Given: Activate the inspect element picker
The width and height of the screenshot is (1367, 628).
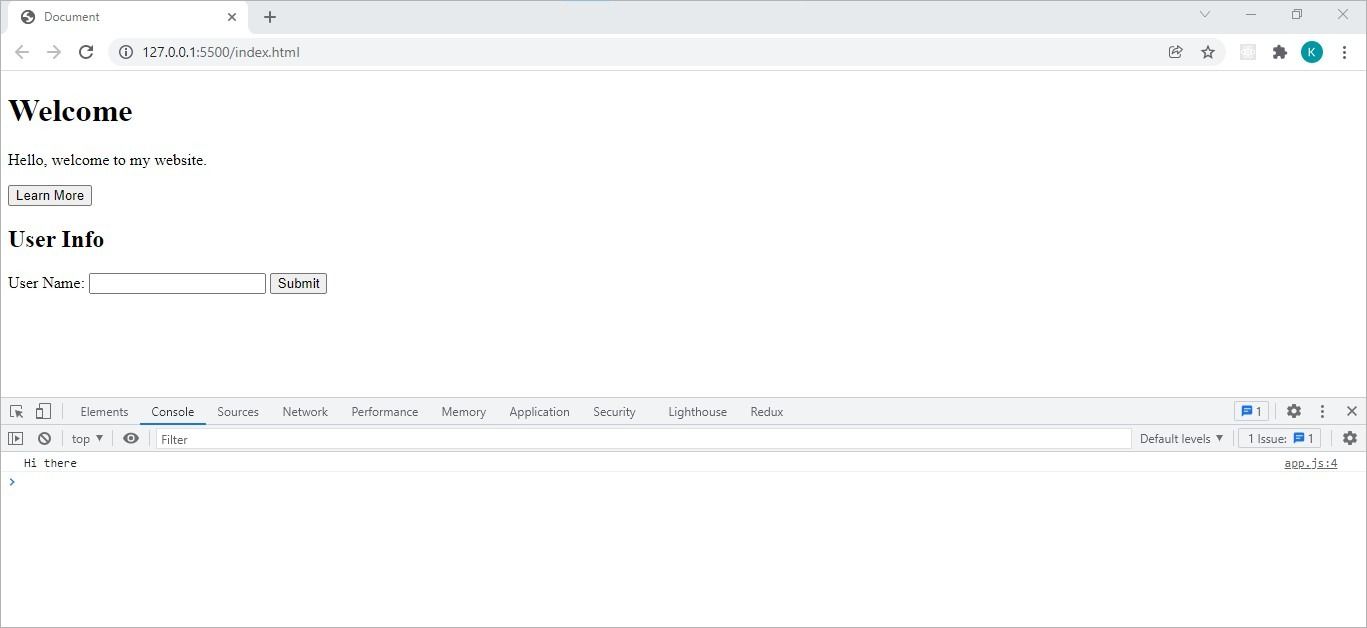Looking at the screenshot, I should pyautogui.click(x=17, y=411).
